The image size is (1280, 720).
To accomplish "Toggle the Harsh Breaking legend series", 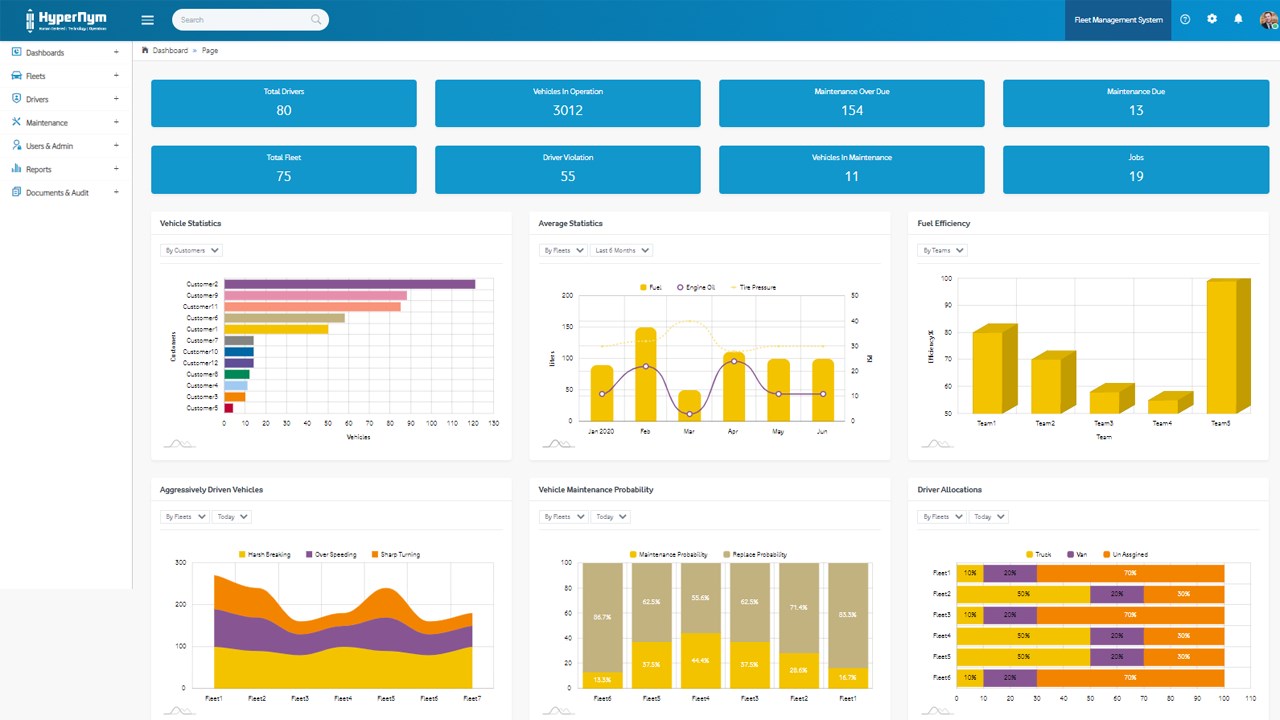I will (x=265, y=554).
